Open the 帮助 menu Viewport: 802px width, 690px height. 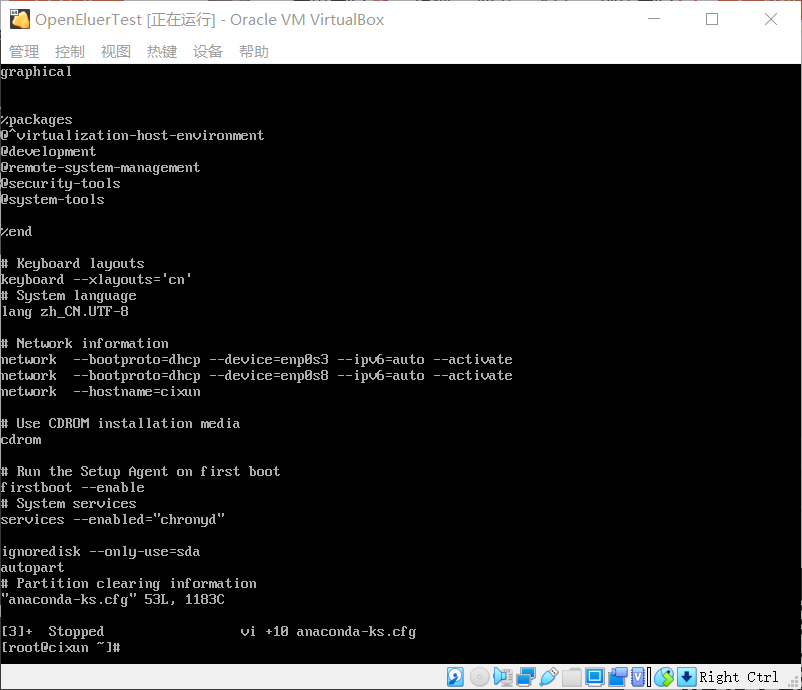pyautogui.click(x=254, y=52)
